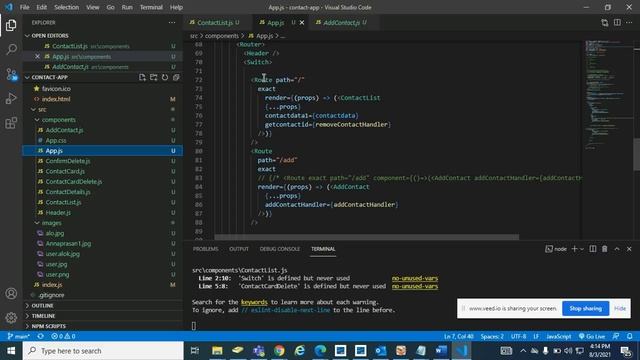Open the Selection menu
This screenshot has height=360, width=640.
[x=66, y=7]
